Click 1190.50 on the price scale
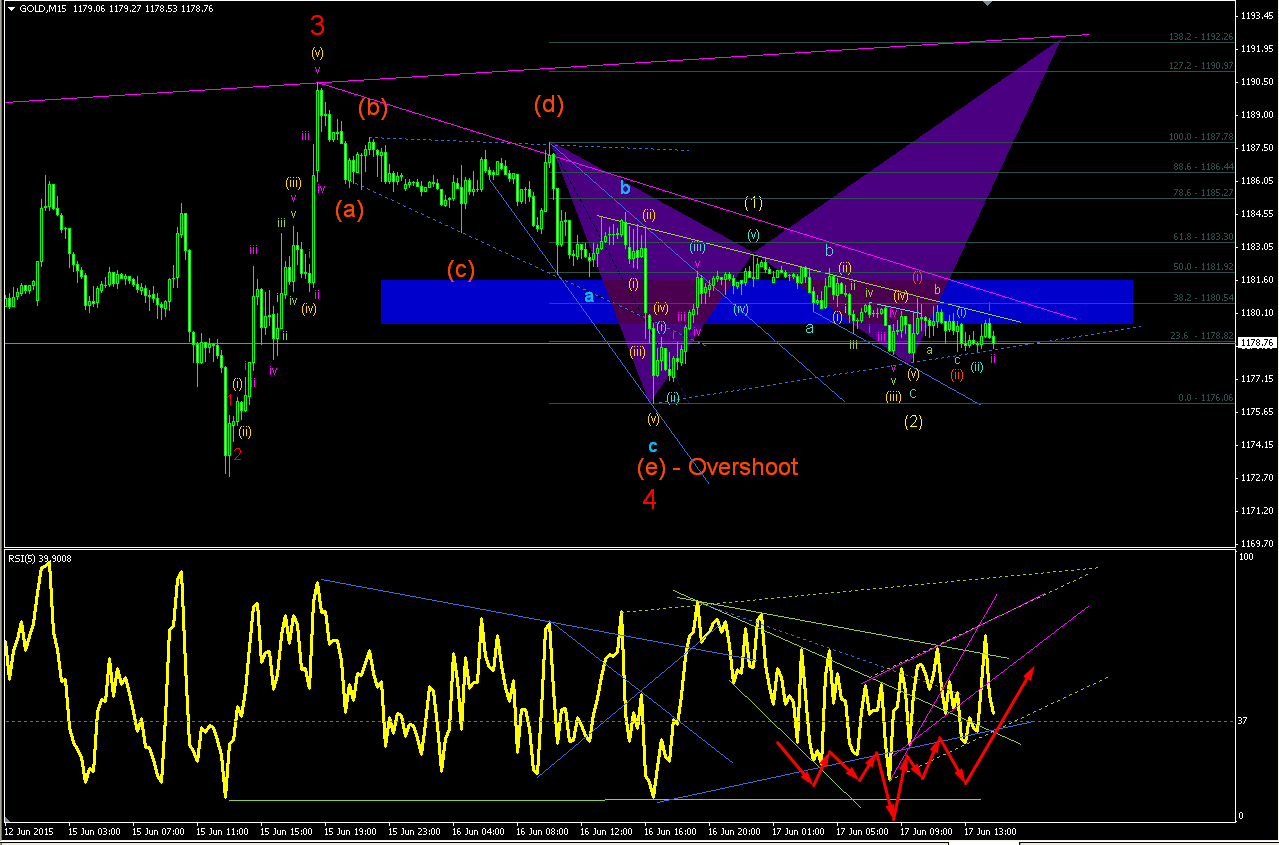The height and width of the screenshot is (845, 1279). [1257, 82]
